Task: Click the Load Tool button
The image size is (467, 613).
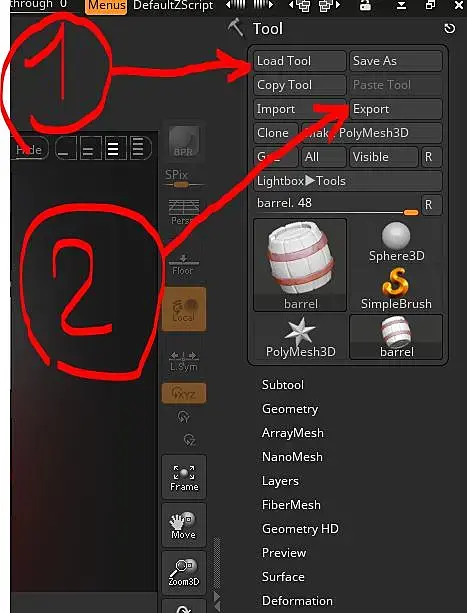Action: [x=300, y=61]
